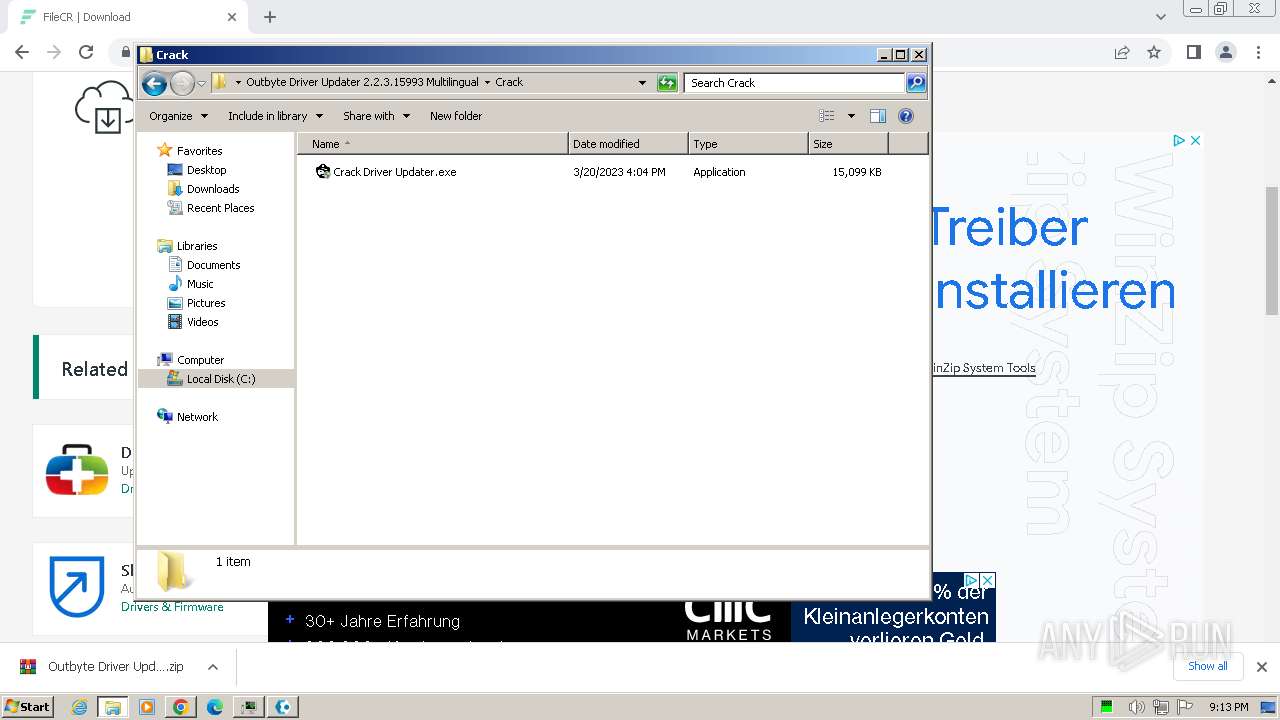Click the Explorer Forward arrow button
The height and width of the screenshot is (720, 1280).
coord(182,83)
